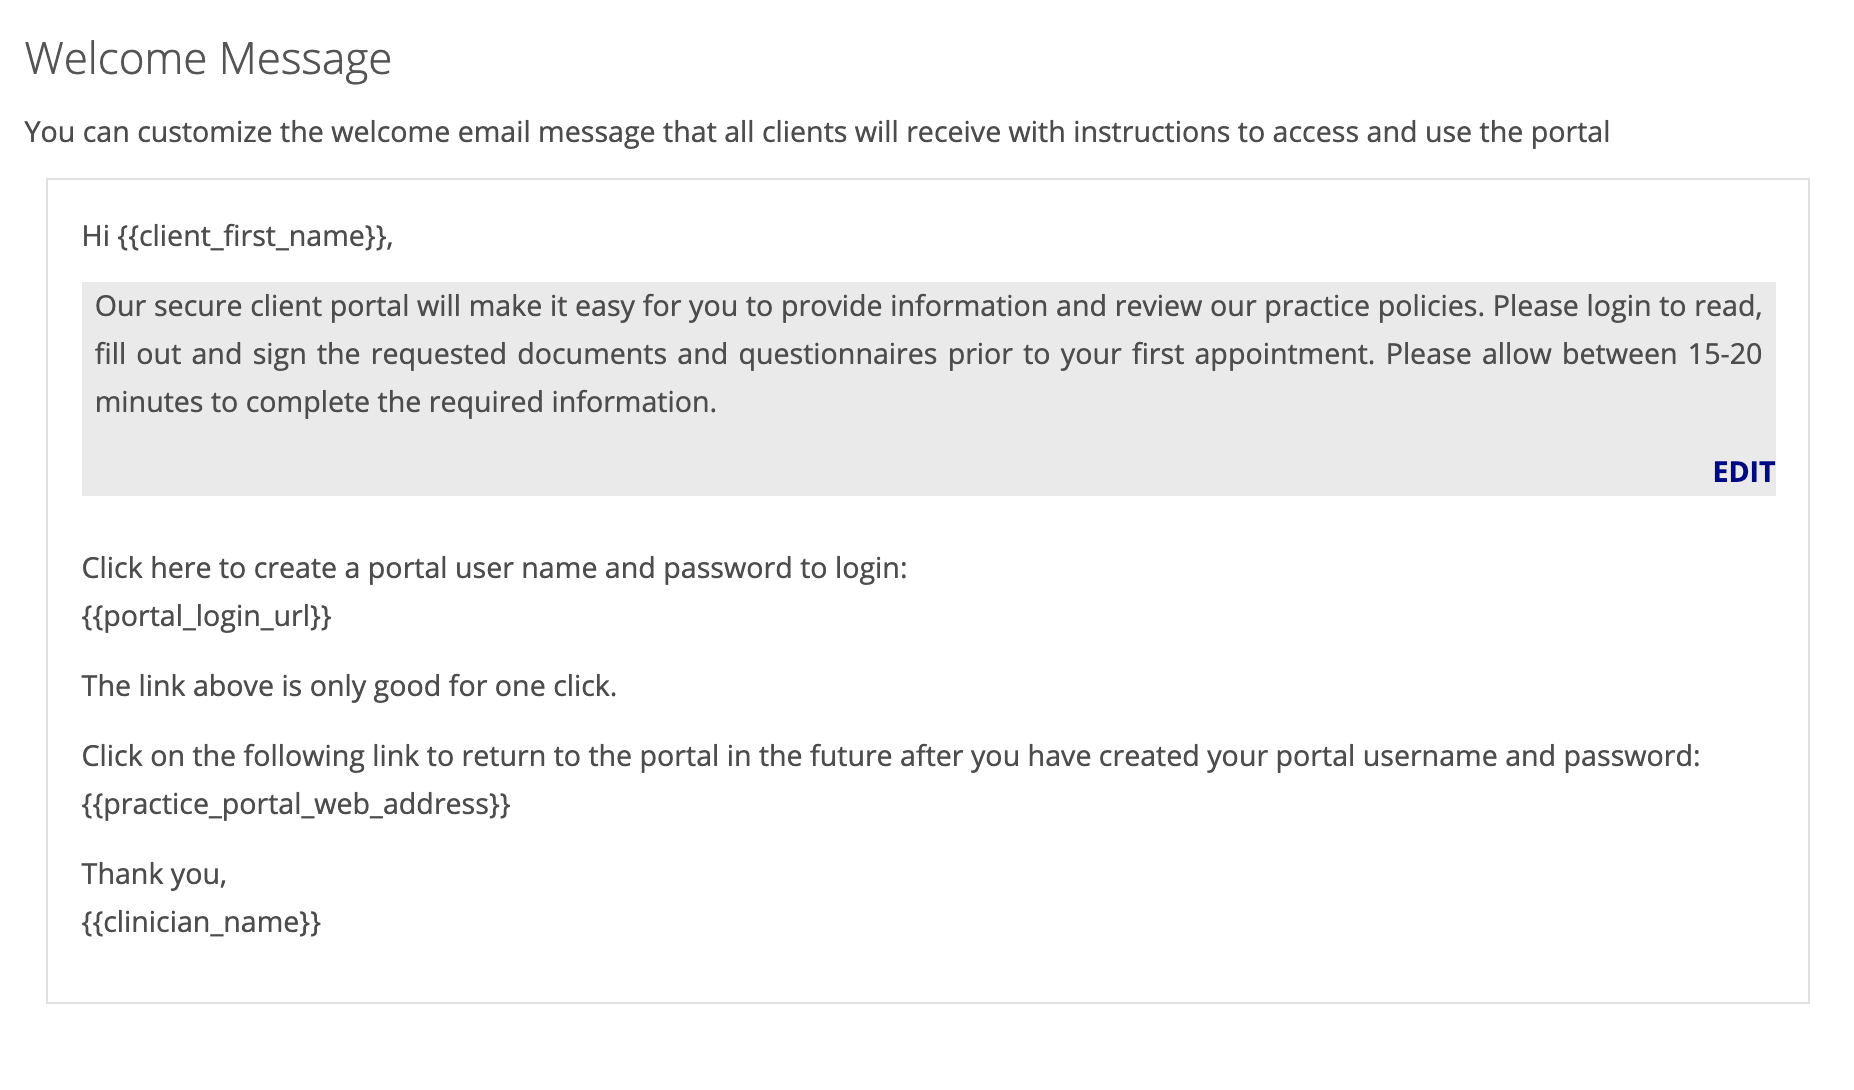The height and width of the screenshot is (1090, 1854).
Task: Click the {{practice_portal_web_address}} placeholder
Action: [x=296, y=804]
